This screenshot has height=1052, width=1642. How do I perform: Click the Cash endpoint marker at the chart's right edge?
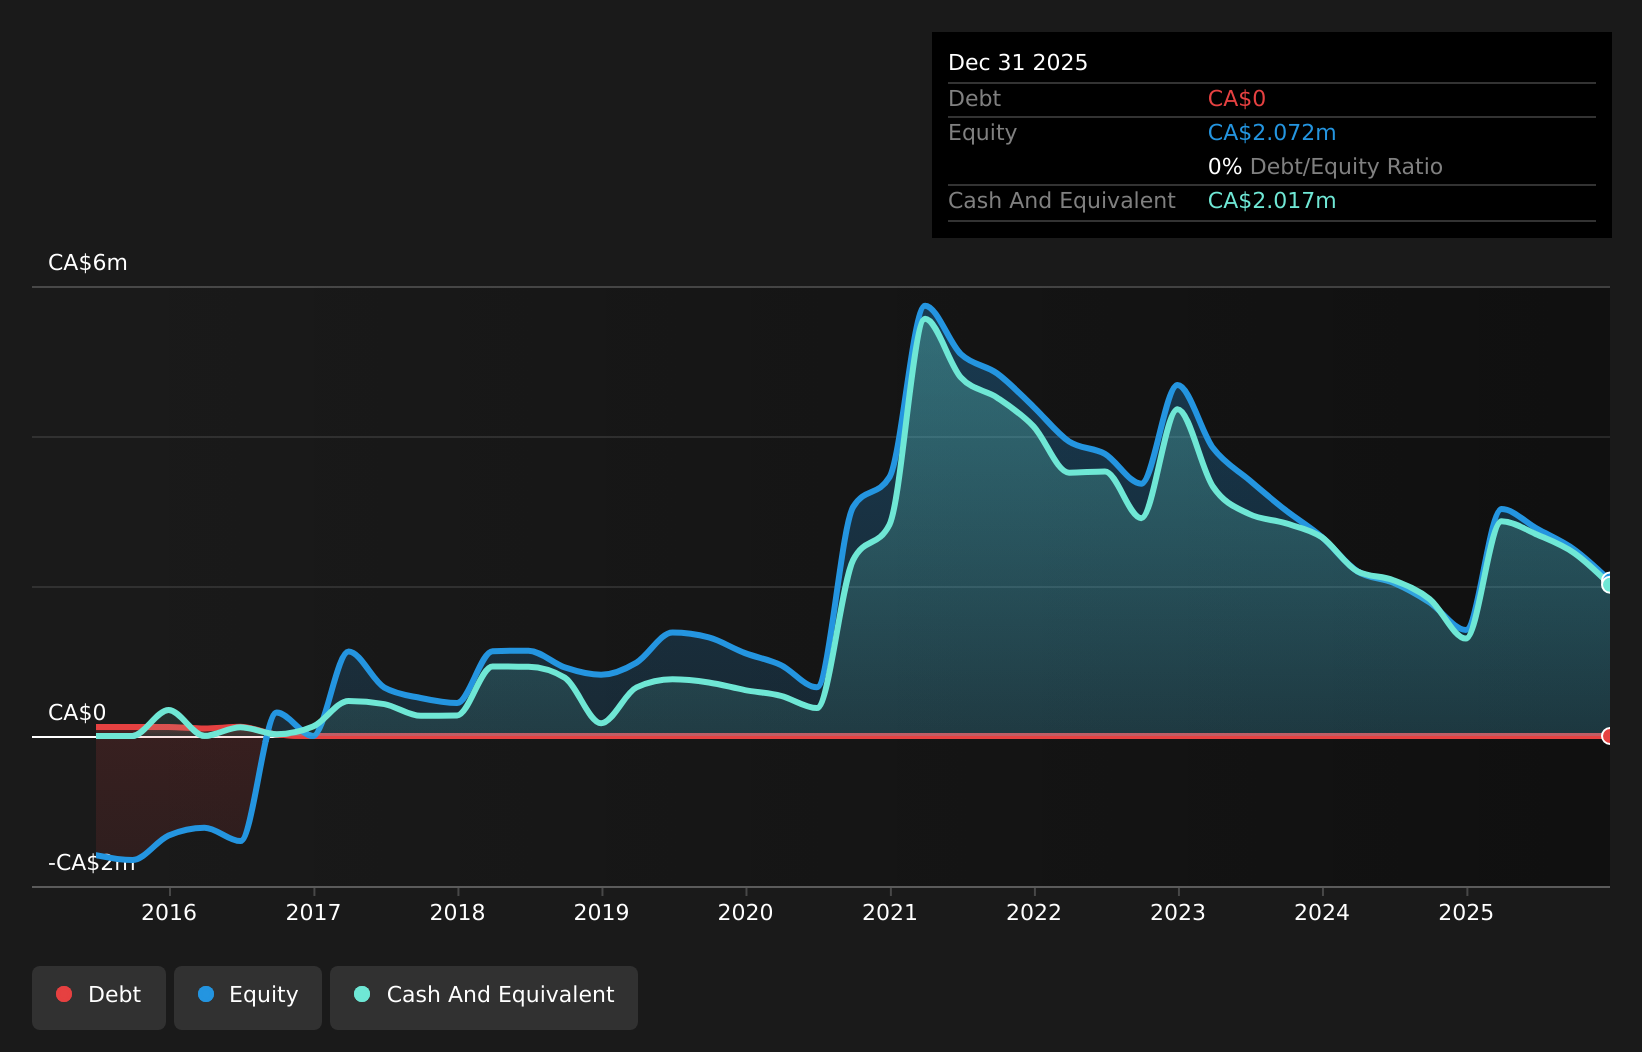(1608, 584)
